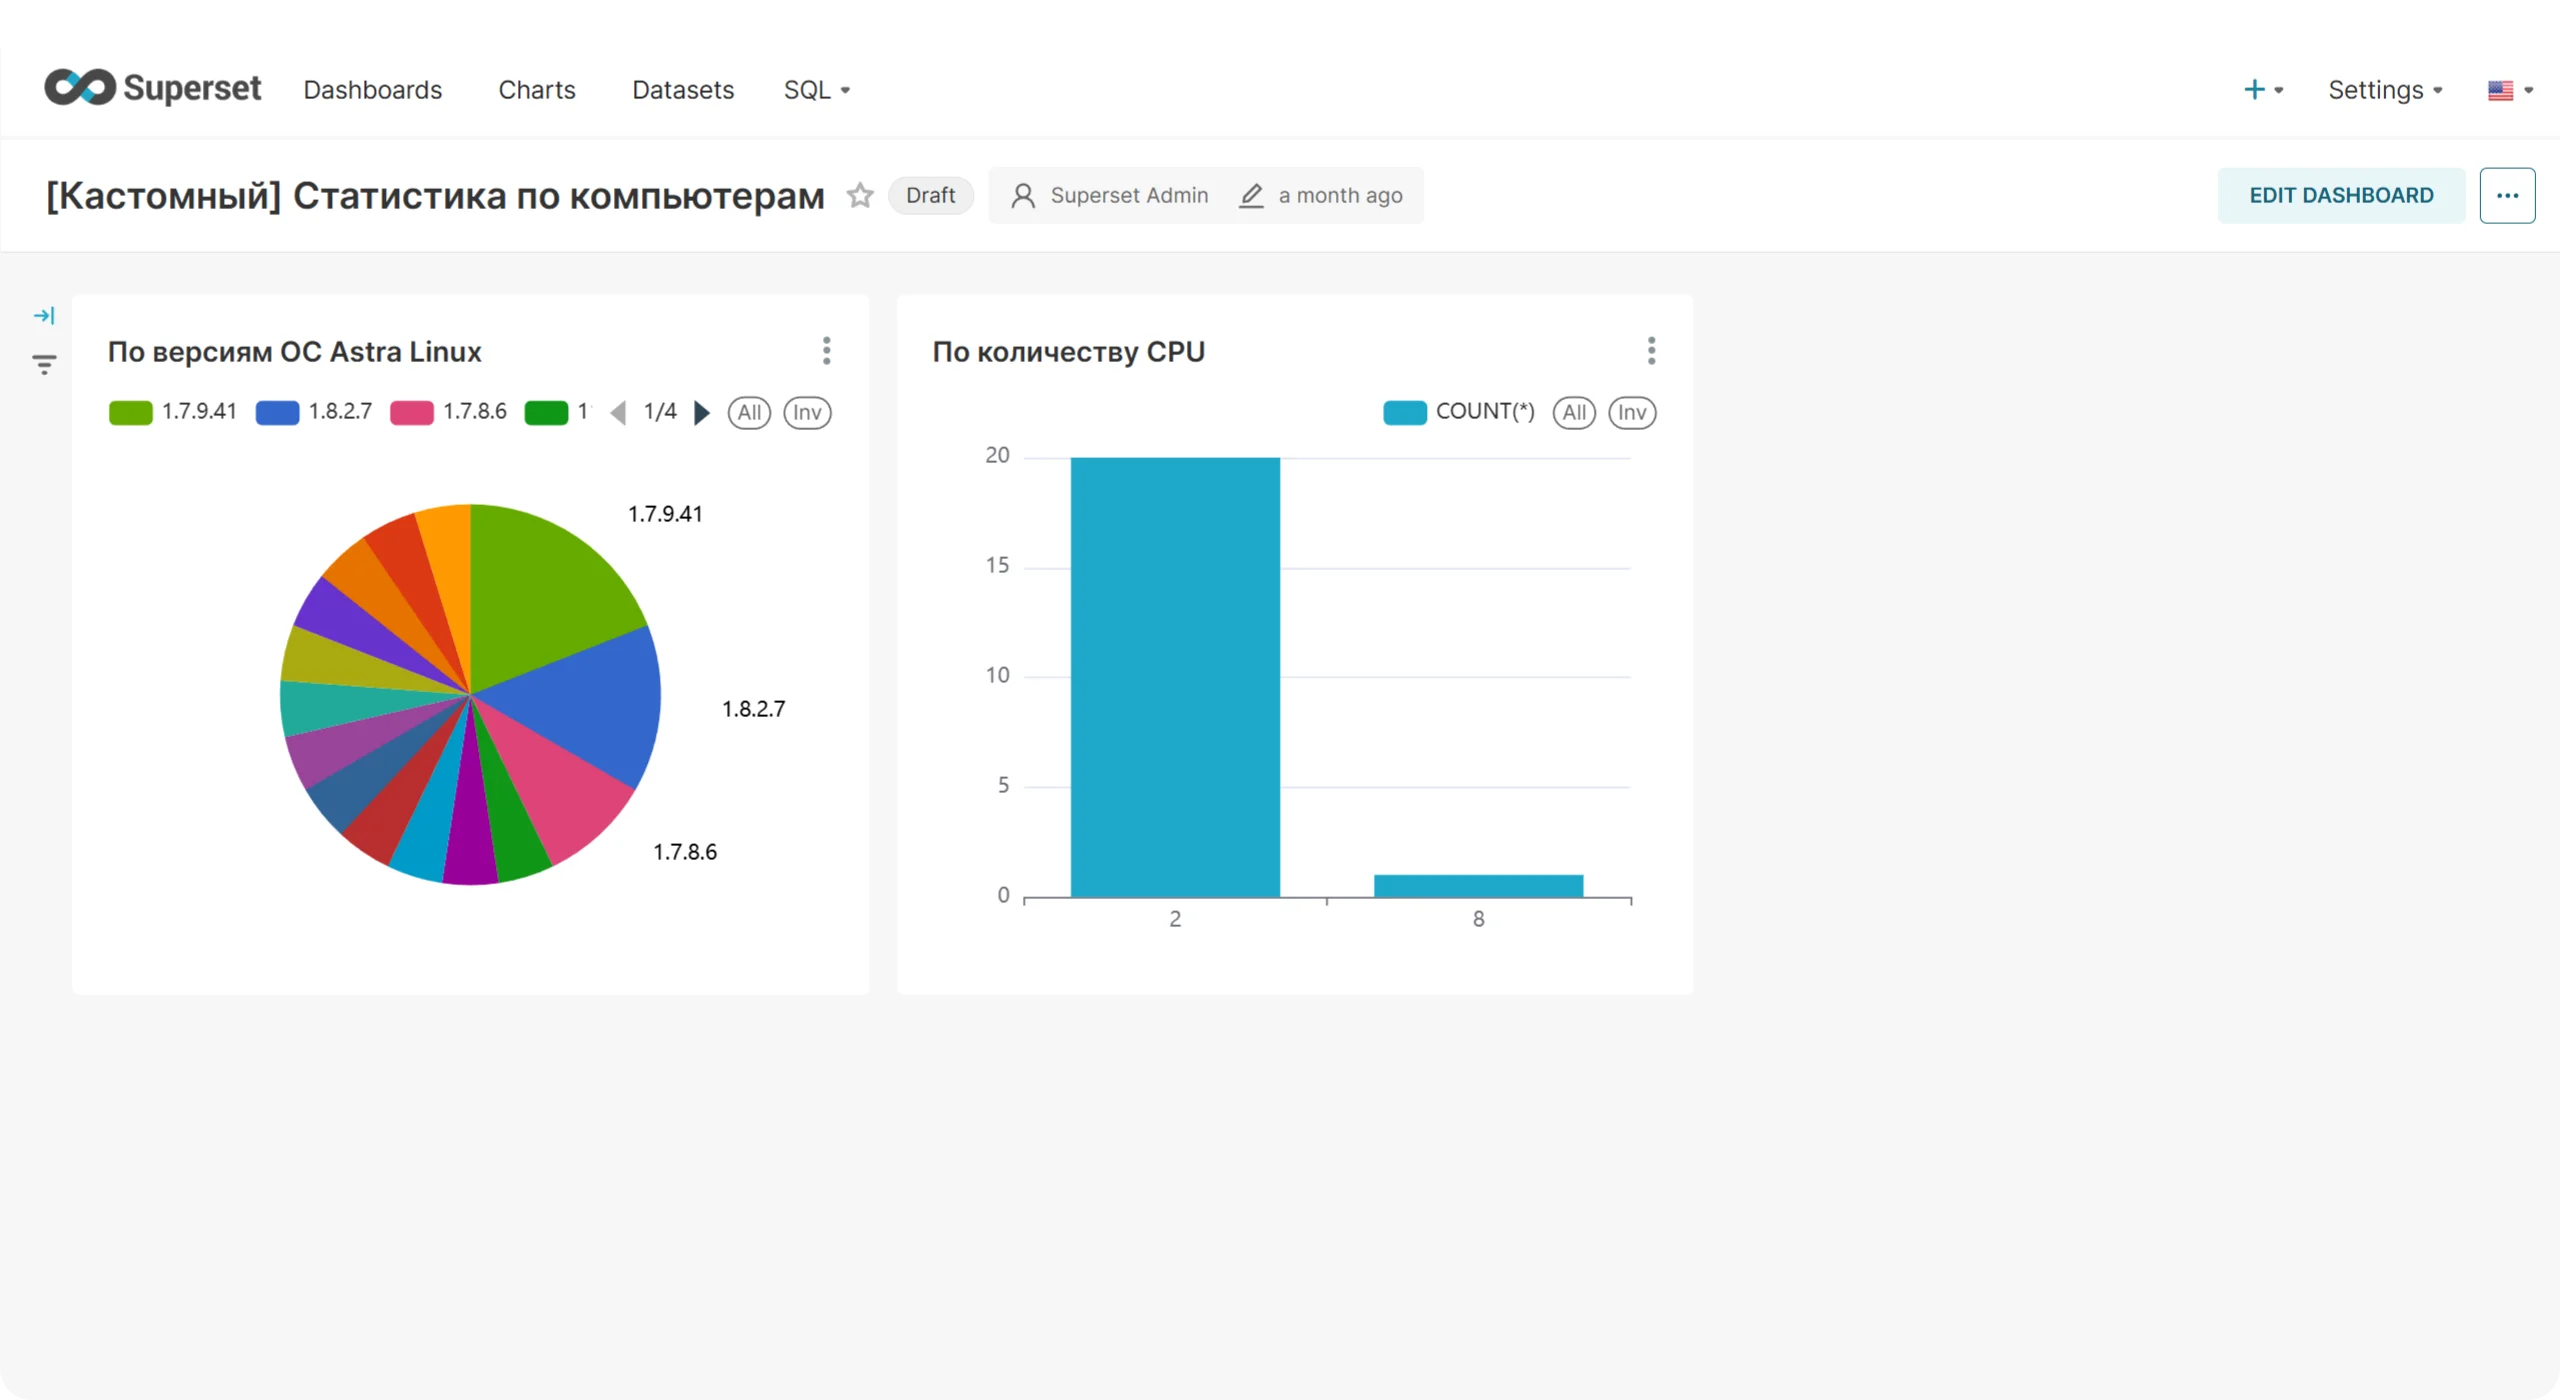Toggle the truncated fourth dark-green legend entry
The image size is (2560, 1400).
[558, 412]
